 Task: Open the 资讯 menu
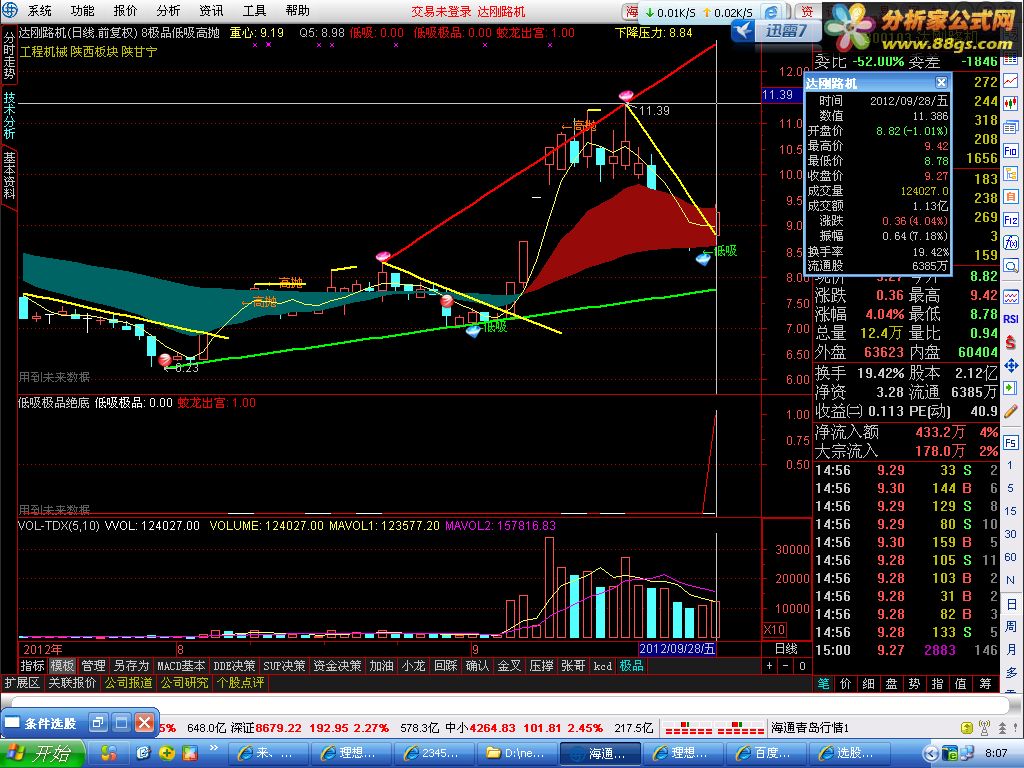212,10
